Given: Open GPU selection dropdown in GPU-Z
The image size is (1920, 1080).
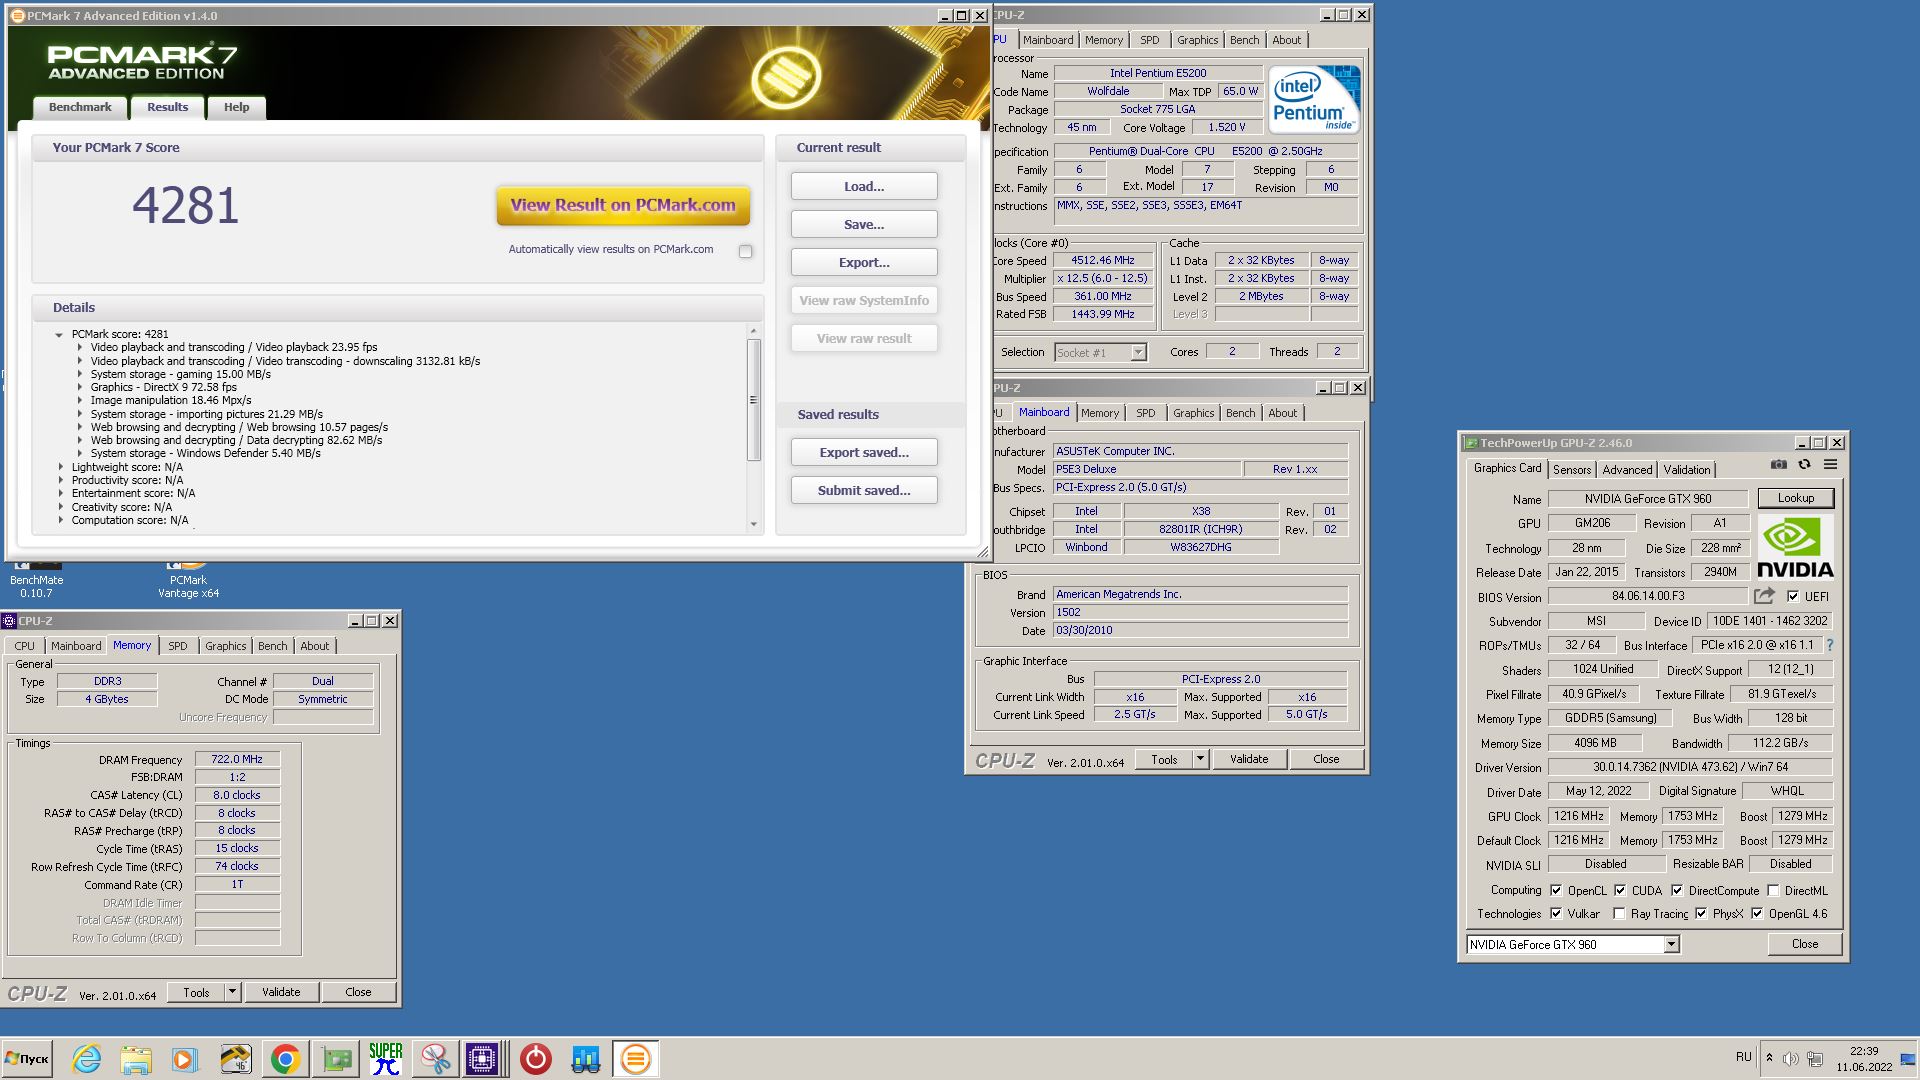Looking at the screenshot, I should 1671,944.
